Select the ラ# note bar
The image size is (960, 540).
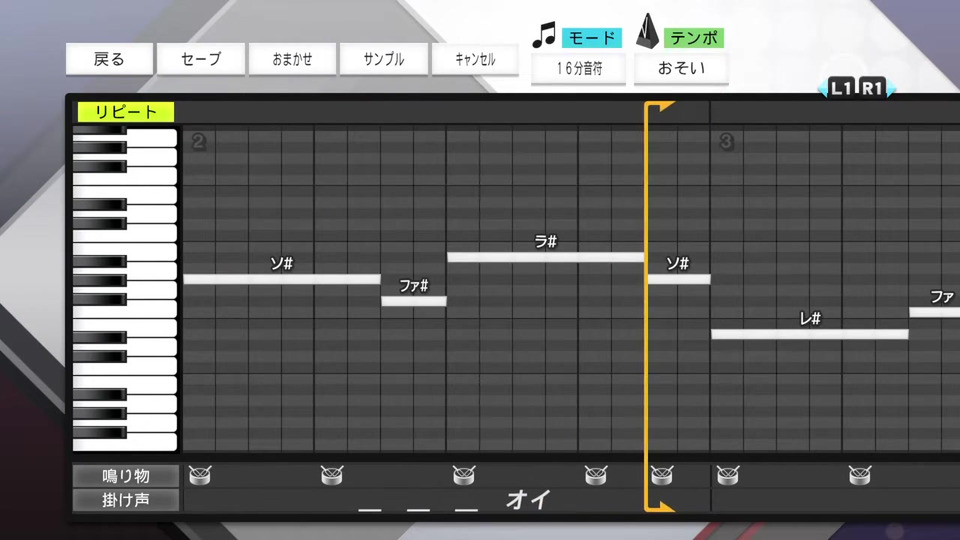[x=546, y=257]
